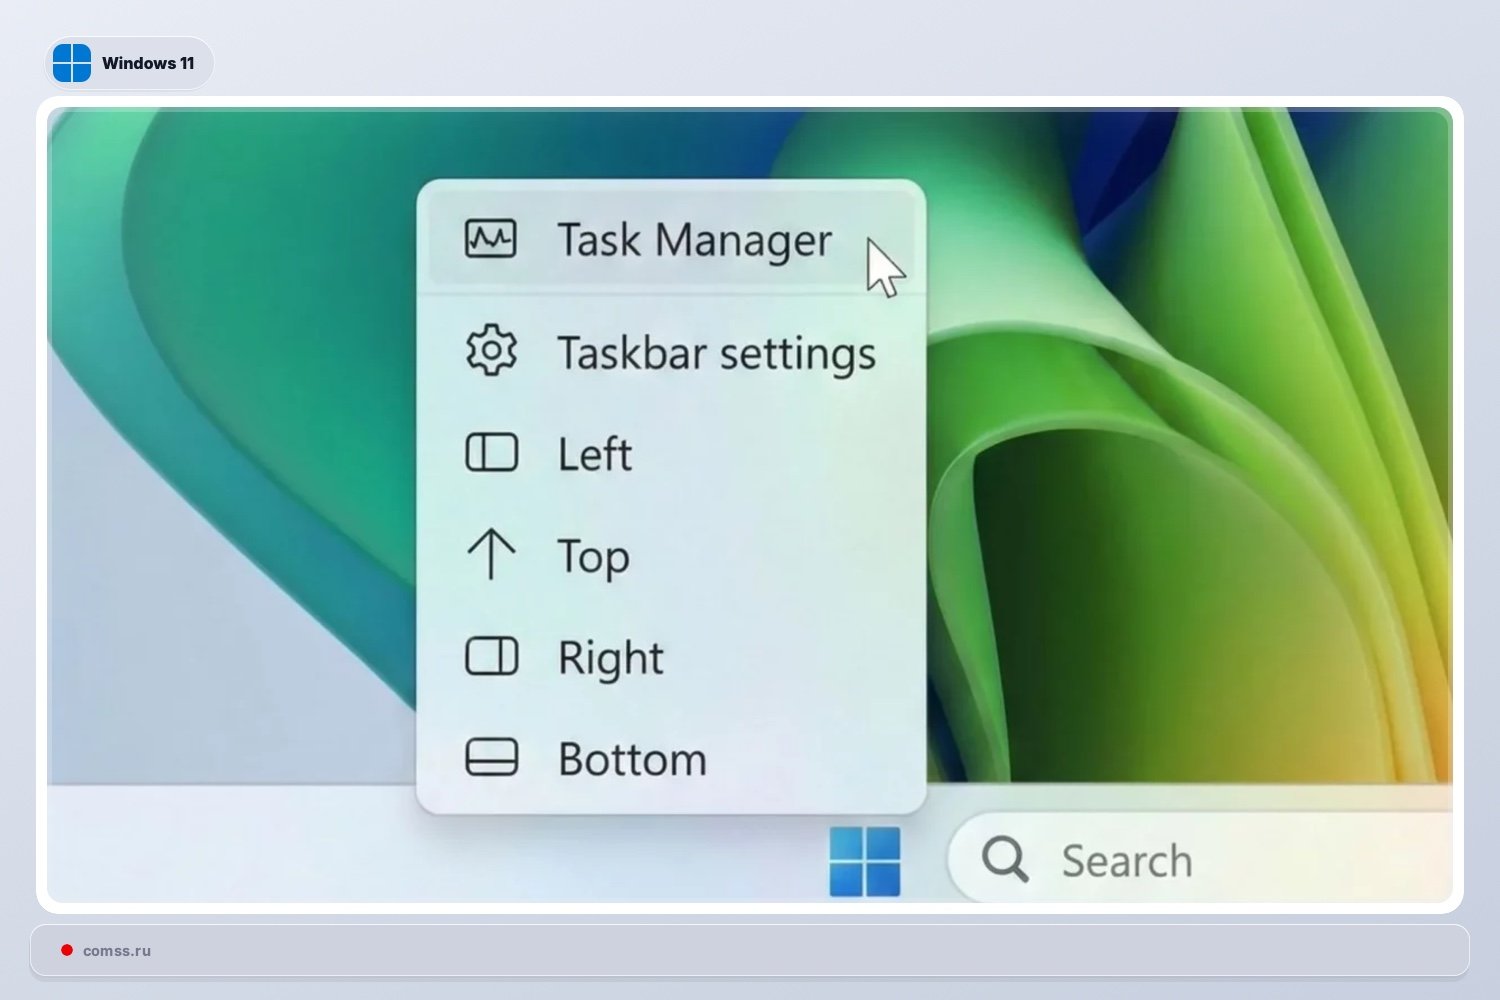Click the Right alignment icon
Viewport: 1500px width, 1000px height.
click(492, 657)
